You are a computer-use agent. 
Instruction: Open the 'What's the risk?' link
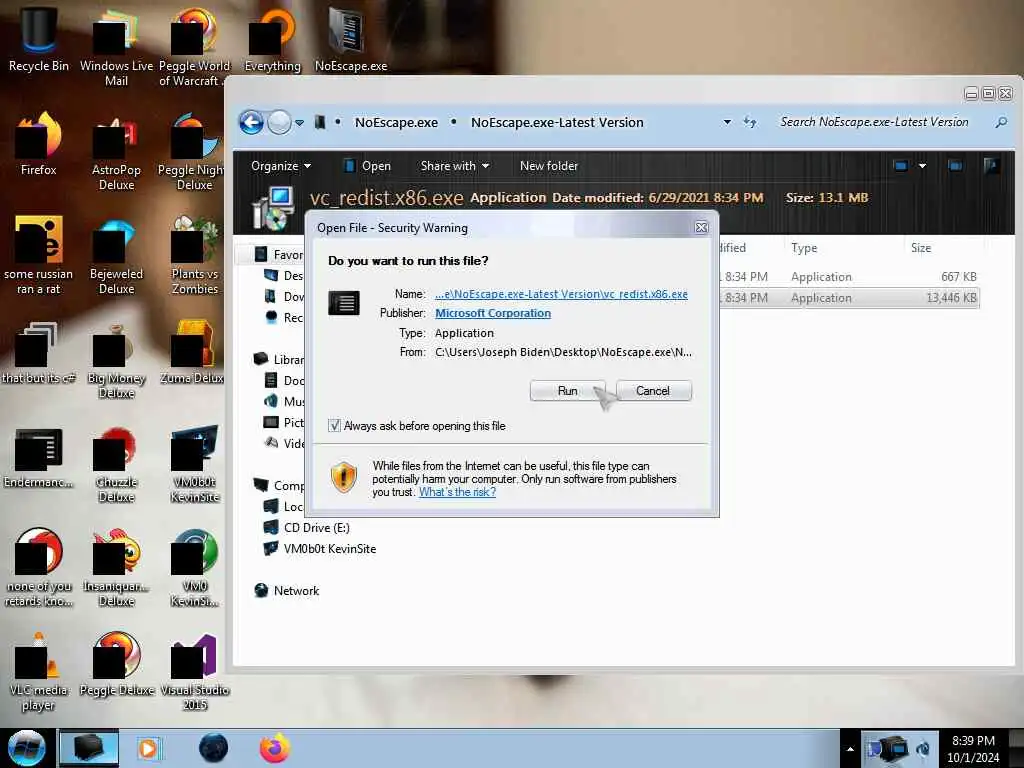457,492
